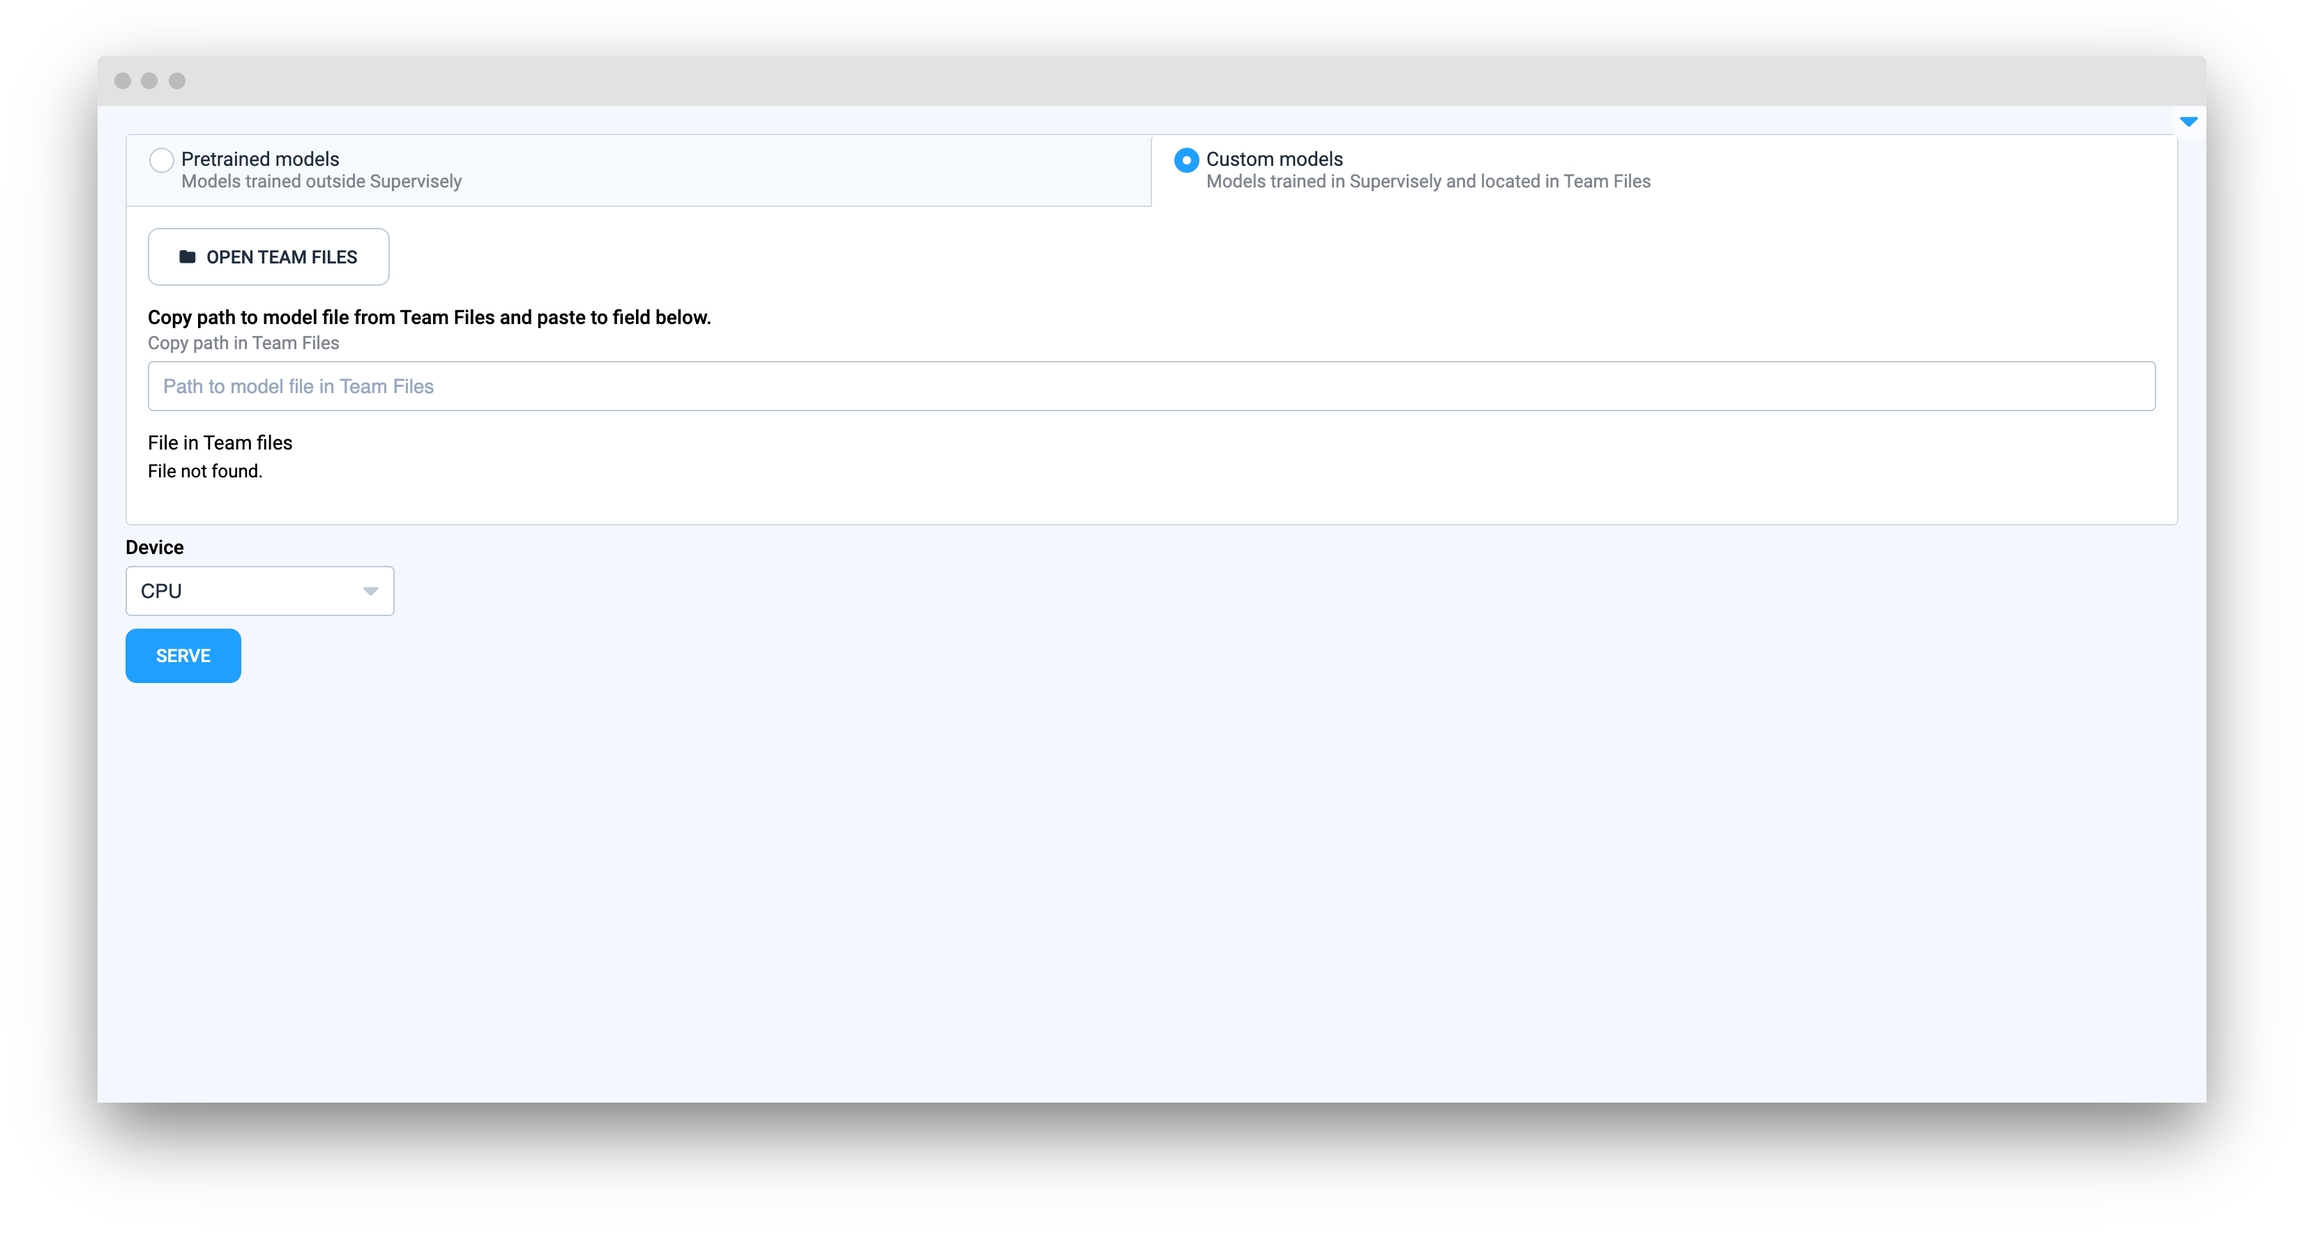Focus the Path to model file input

pos(1151,386)
